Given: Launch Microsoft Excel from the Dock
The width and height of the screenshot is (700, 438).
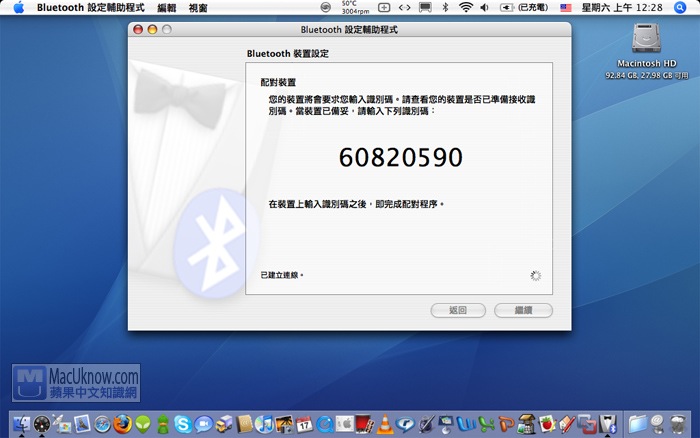Looking at the screenshot, I should (x=487, y=424).
